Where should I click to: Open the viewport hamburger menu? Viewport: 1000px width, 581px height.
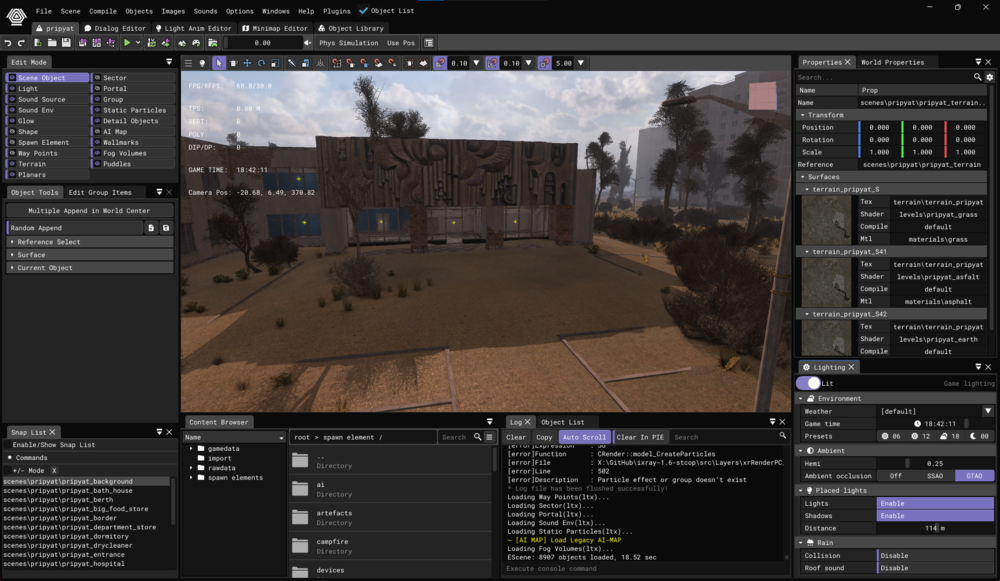point(188,63)
